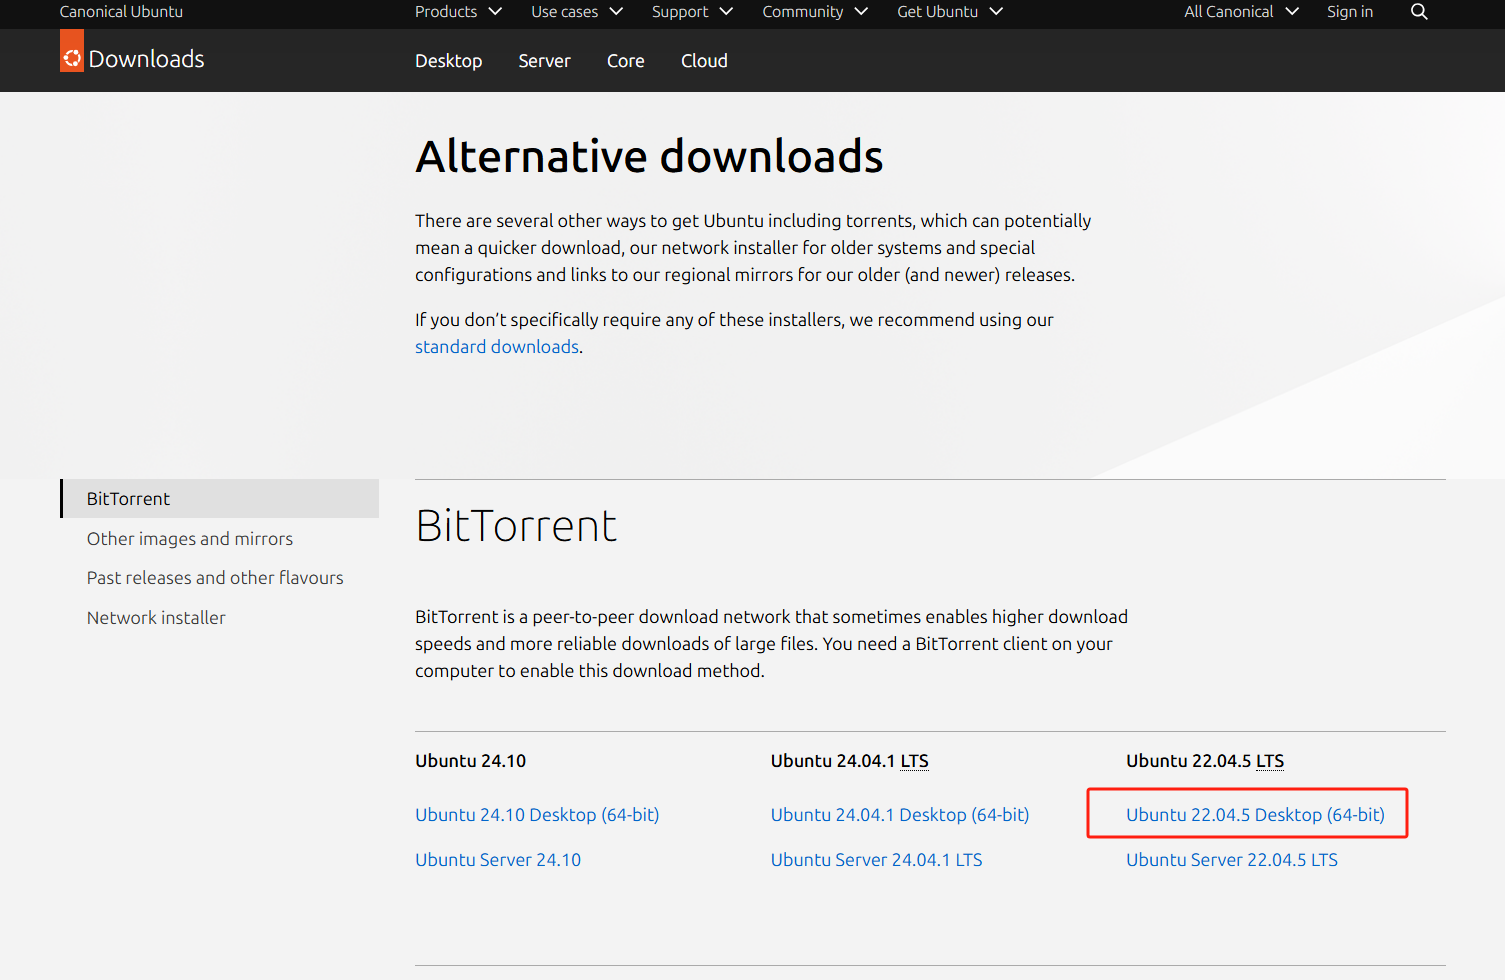Download Ubuntu 24.10 Desktop (64-bit) torrent
Viewport: 1505px width, 980px height.
coord(537,815)
